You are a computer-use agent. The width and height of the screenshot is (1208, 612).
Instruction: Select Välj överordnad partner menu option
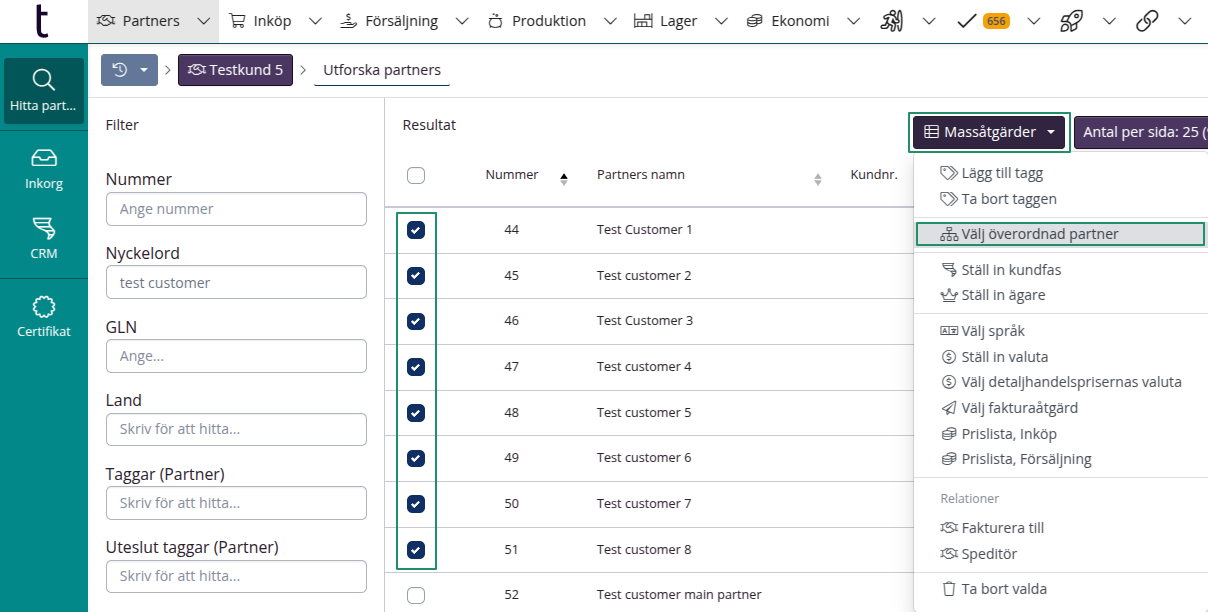1040,234
